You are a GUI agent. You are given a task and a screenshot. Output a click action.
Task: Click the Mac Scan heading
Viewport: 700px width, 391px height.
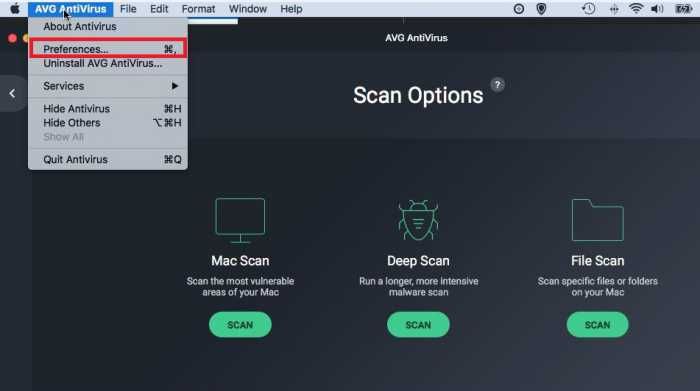(240, 261)
